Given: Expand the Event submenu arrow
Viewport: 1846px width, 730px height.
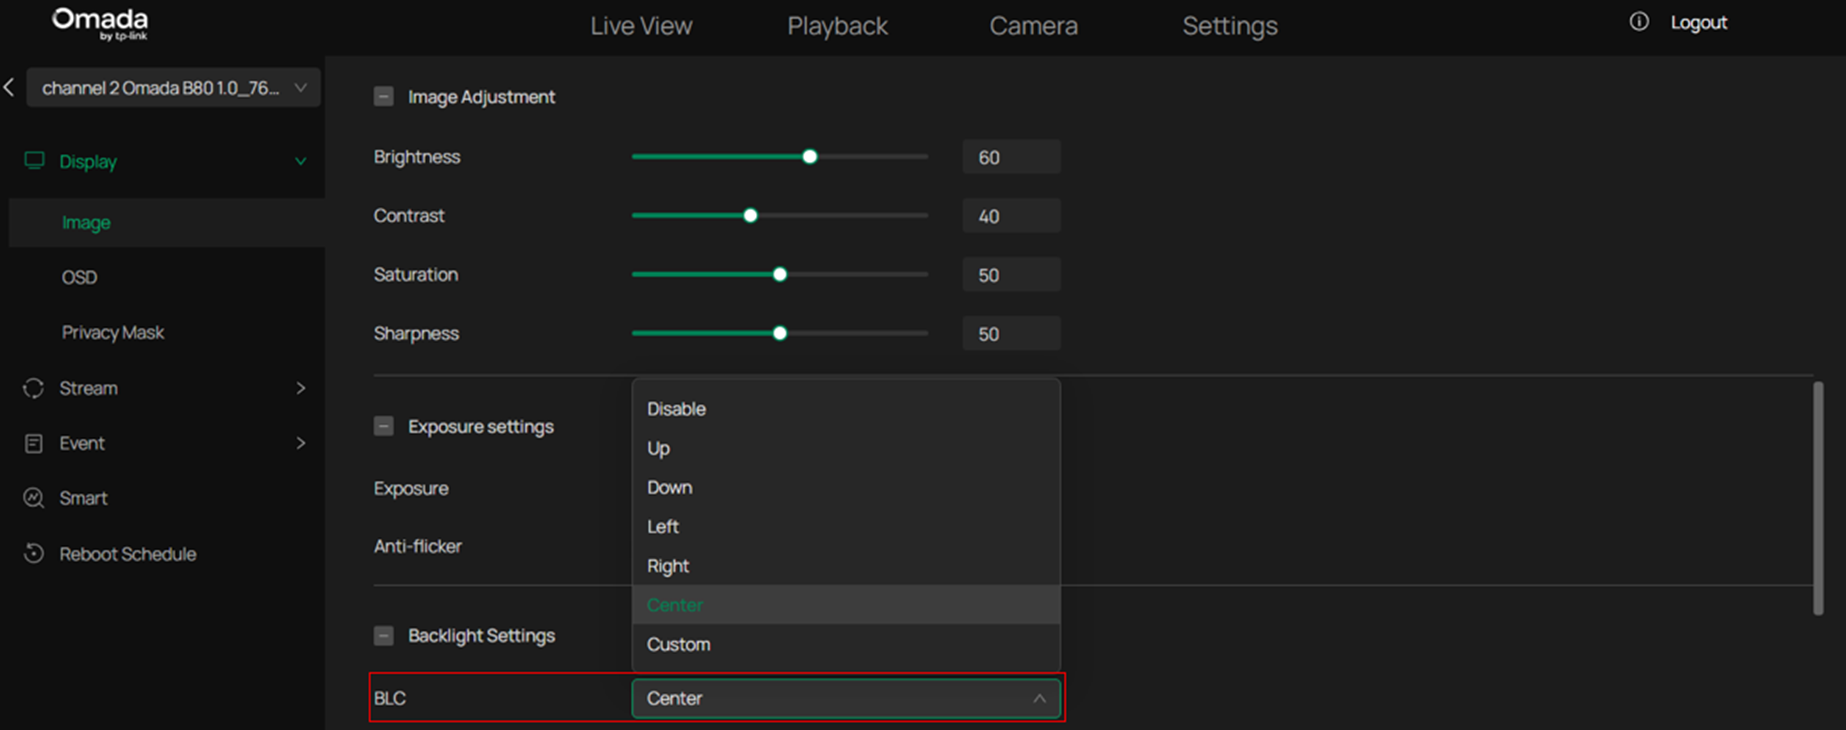Looking at the screenshot, I should (301, 443).
